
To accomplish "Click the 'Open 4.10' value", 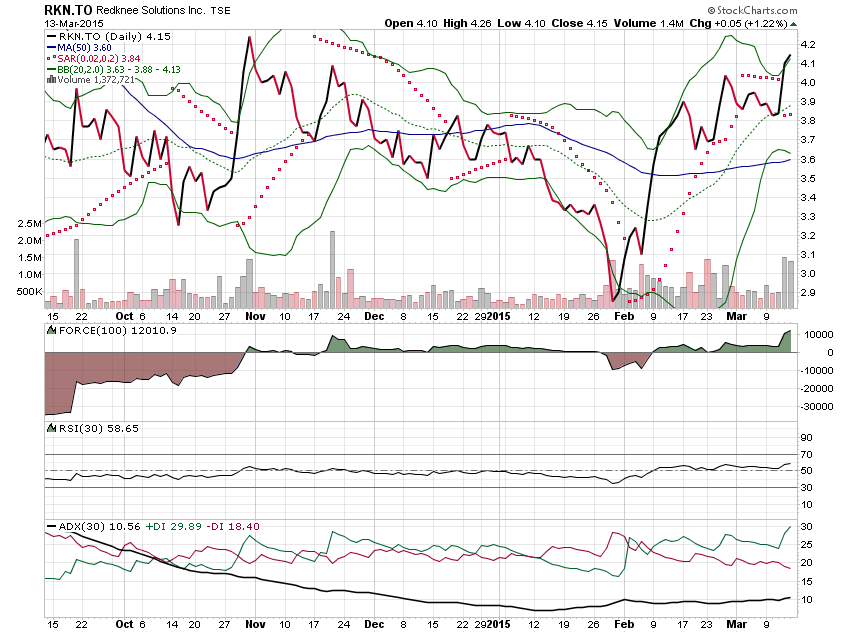I will point(411,23).
